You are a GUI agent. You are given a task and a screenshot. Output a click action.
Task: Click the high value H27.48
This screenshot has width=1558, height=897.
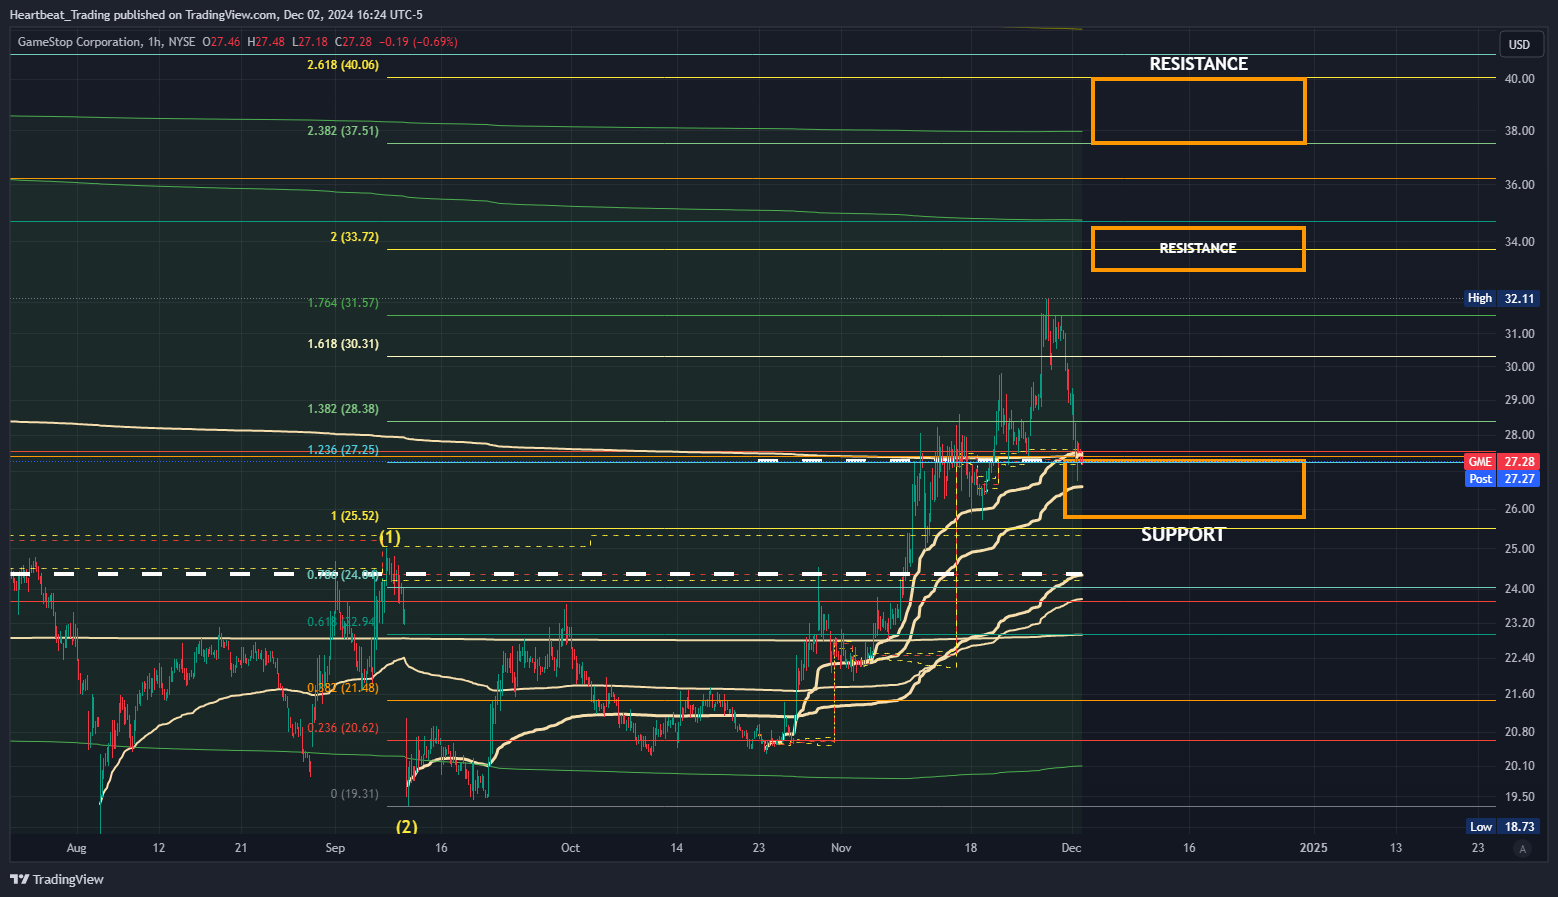point(266,42)
